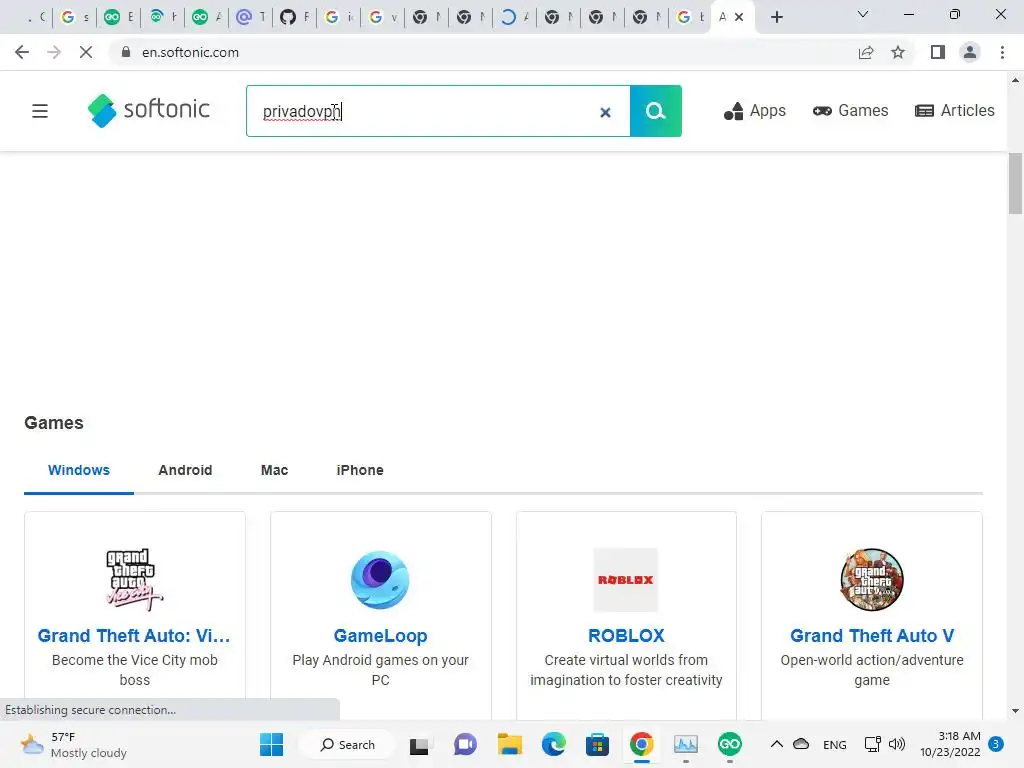Open Task View on the taskbar
The image size is (1024, 768).
(x=419, y=744)
